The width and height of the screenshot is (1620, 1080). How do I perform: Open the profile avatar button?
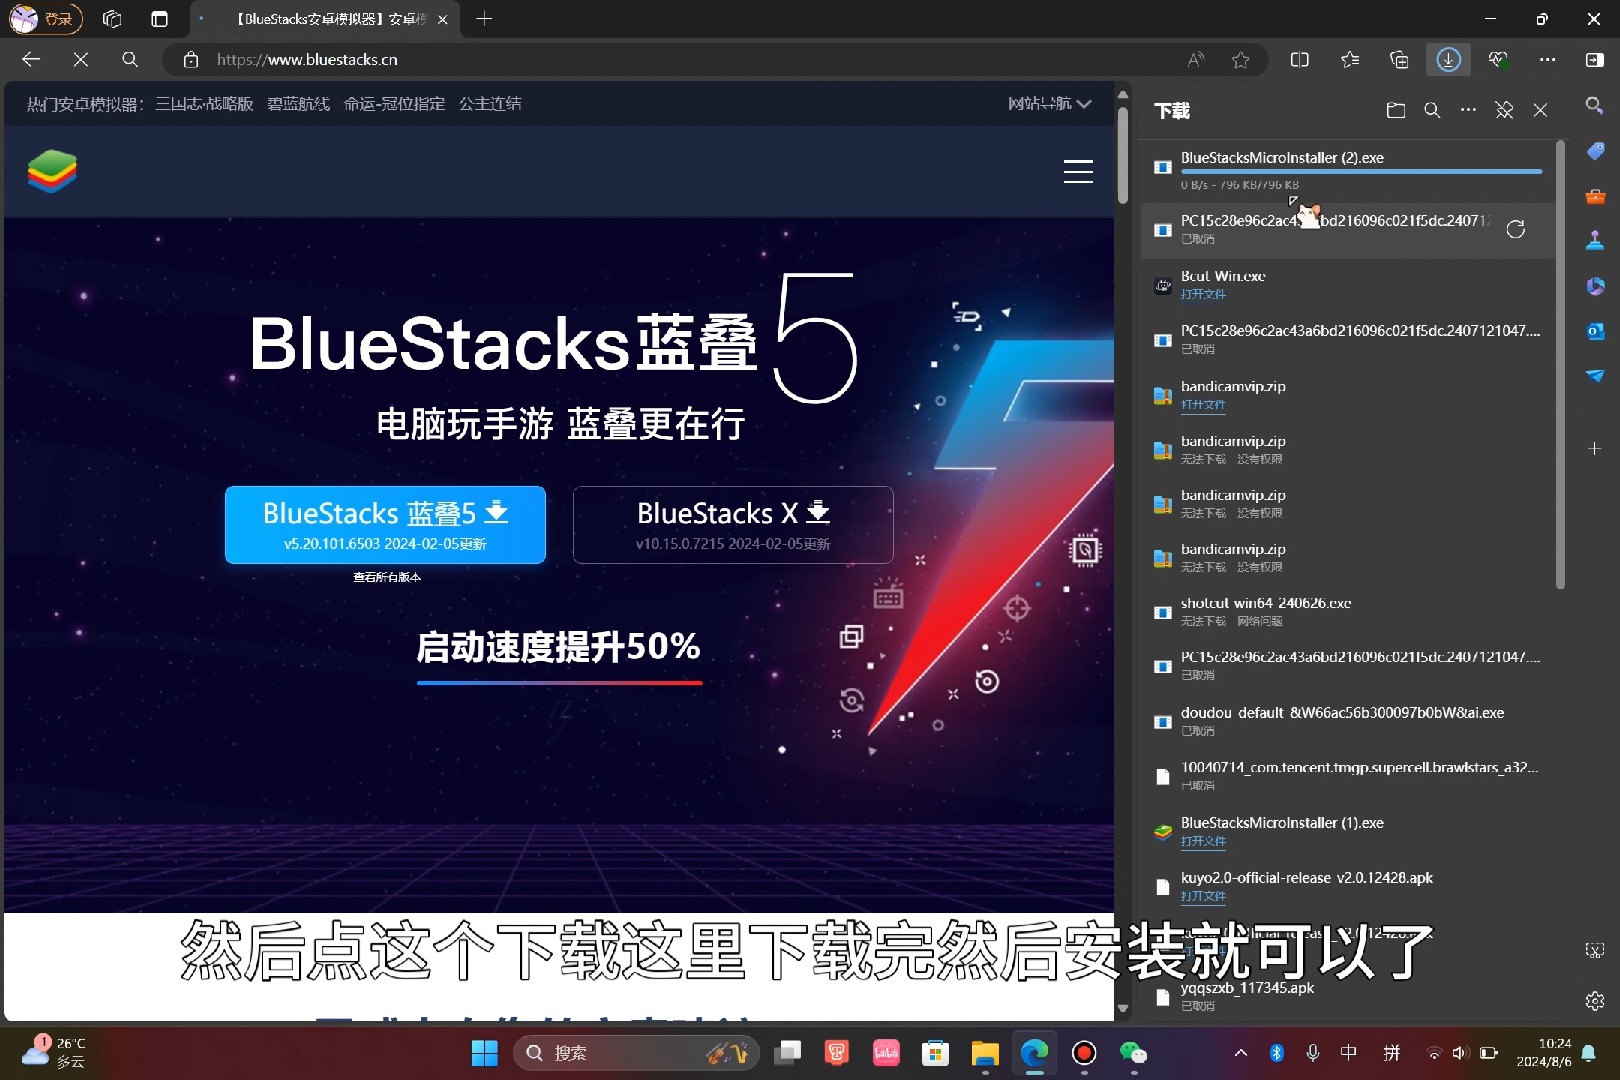point(45,19)
